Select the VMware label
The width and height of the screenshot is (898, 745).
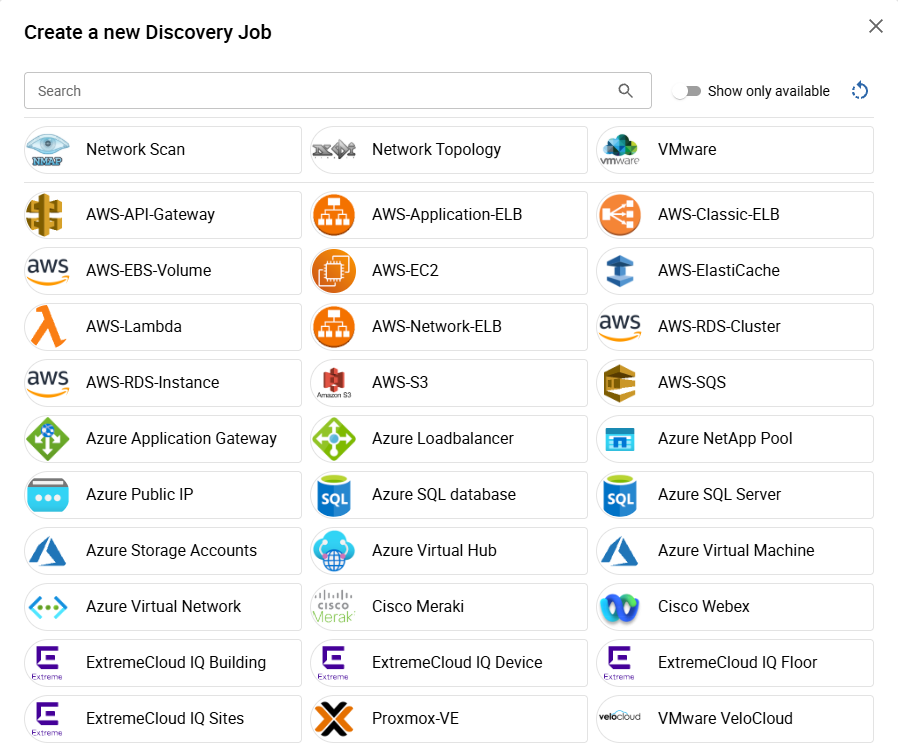pyautogui.click(x=687, y=149)
